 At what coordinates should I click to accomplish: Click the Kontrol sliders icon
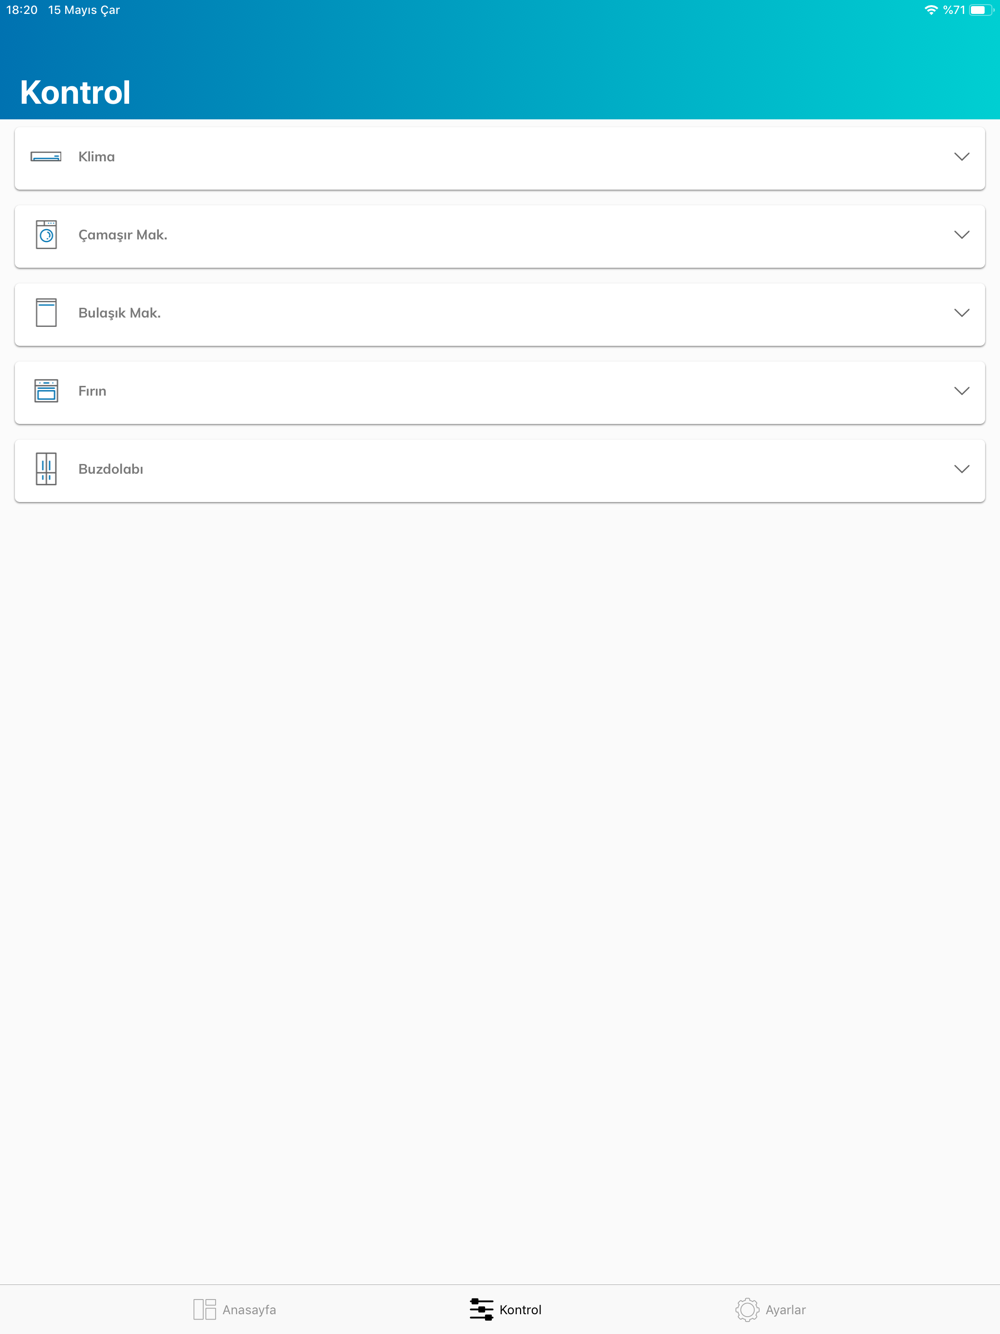click(481, 1310)
